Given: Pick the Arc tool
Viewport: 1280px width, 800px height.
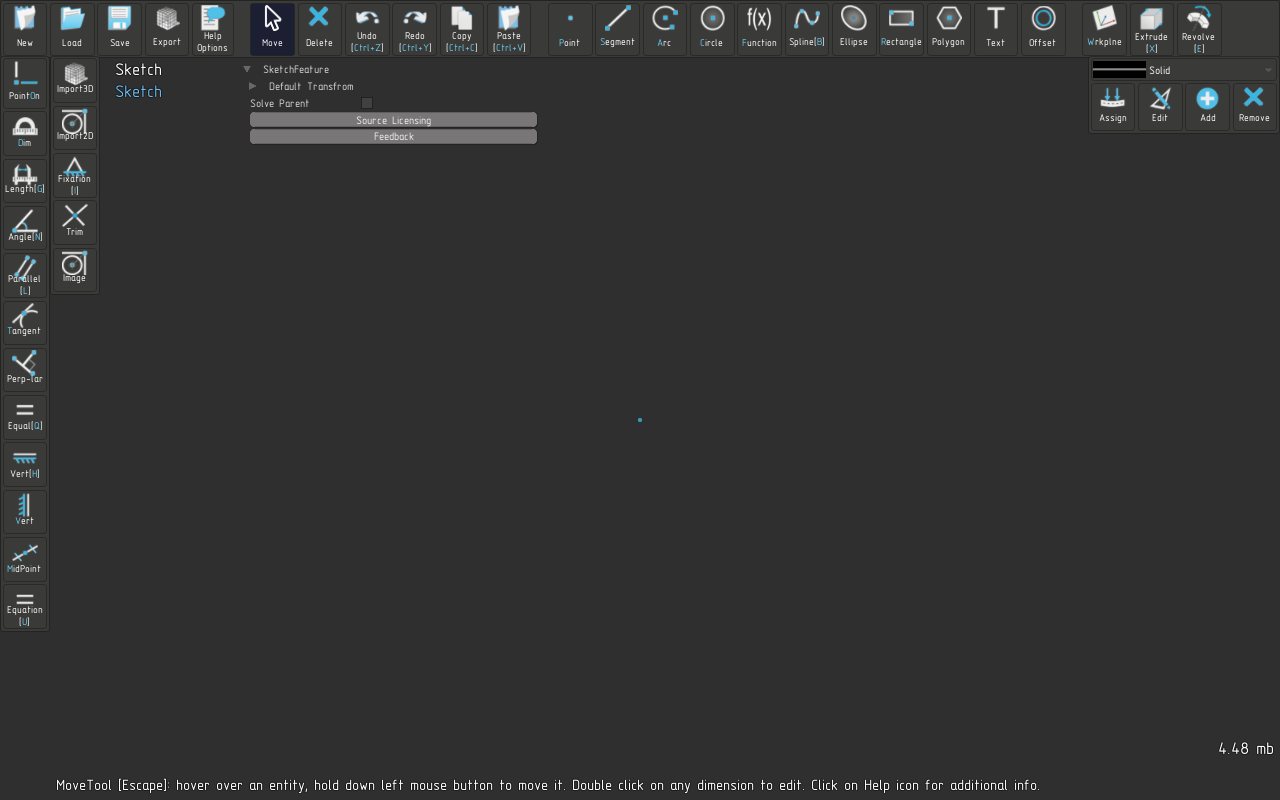Looking at the screenshot, I should [x=664, y=28].
